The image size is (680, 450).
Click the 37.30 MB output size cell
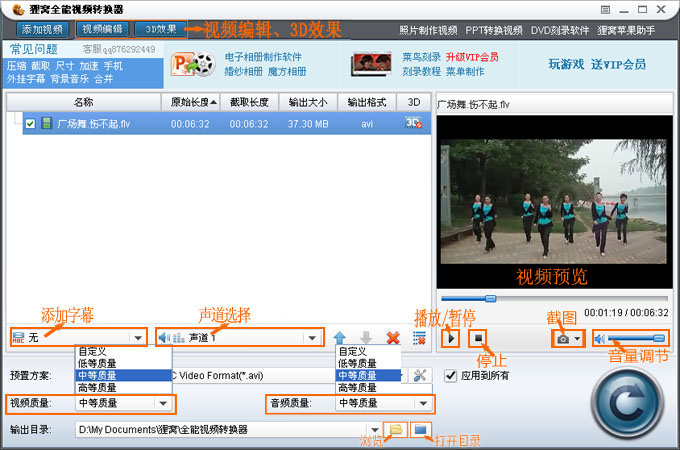pyautogui.click(x=308, y=124)
